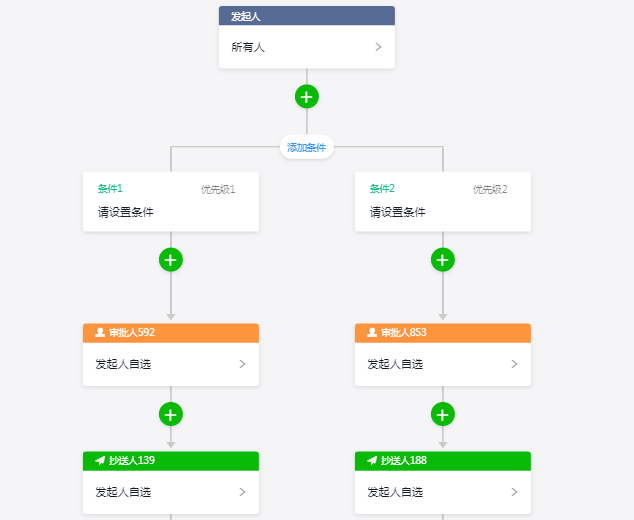The width and height of the screenshot is (634, 520).
Task: Expand 抄送人188 settings chevron
Action: point(514,492)
